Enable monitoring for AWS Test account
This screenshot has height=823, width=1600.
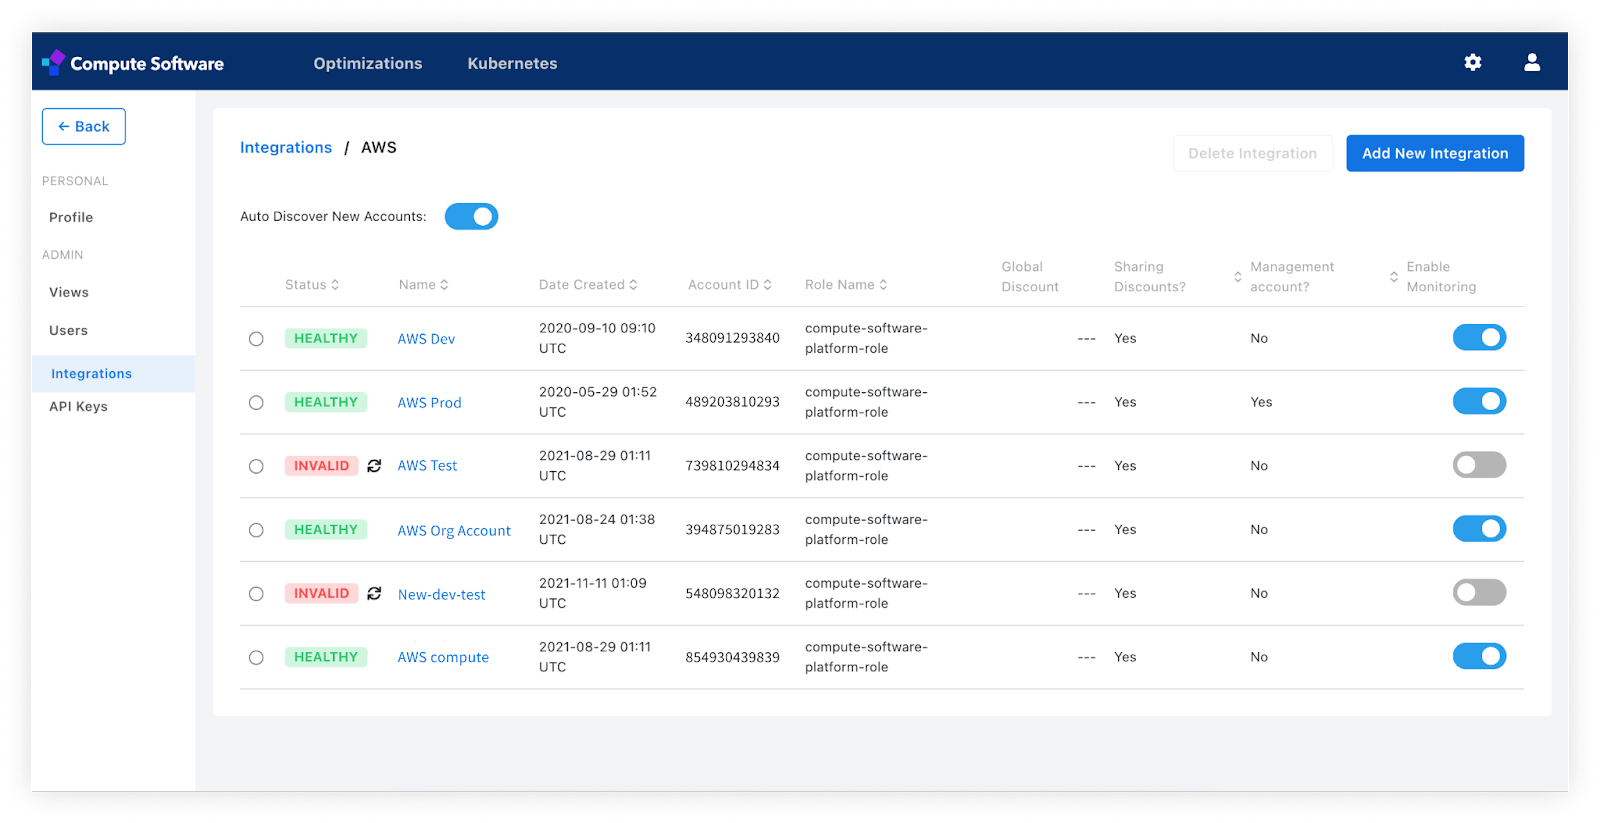click(1479, 465)
